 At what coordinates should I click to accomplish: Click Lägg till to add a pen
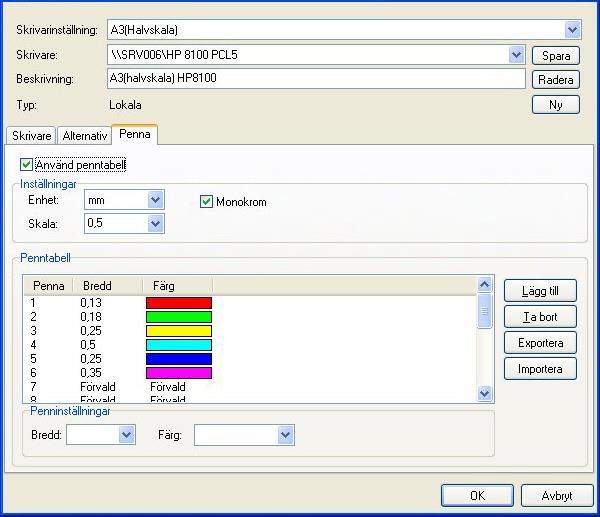pos(540,291)
